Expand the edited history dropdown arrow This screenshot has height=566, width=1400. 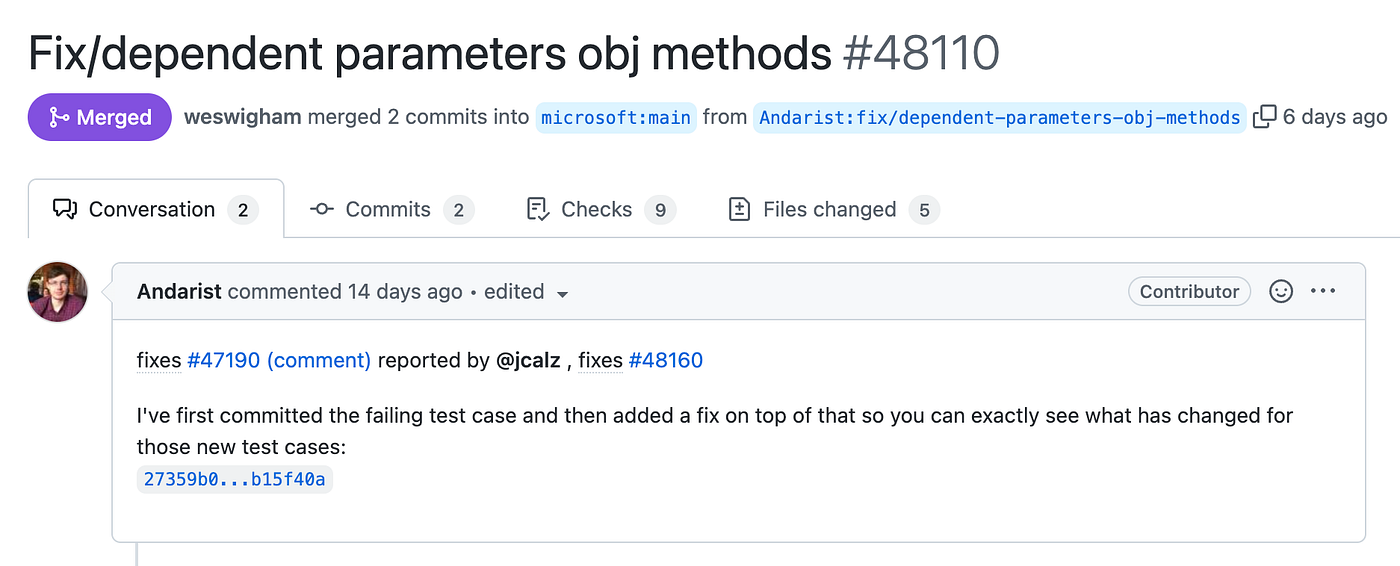click(x=563, y=294)
